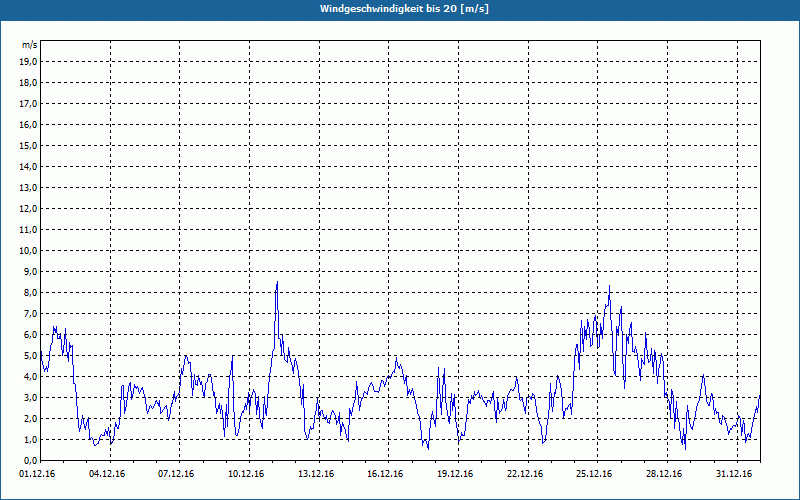Screen dimensions: 800x500
Task: Click the 2,0 y-axis label
Action: coord(30,418)
